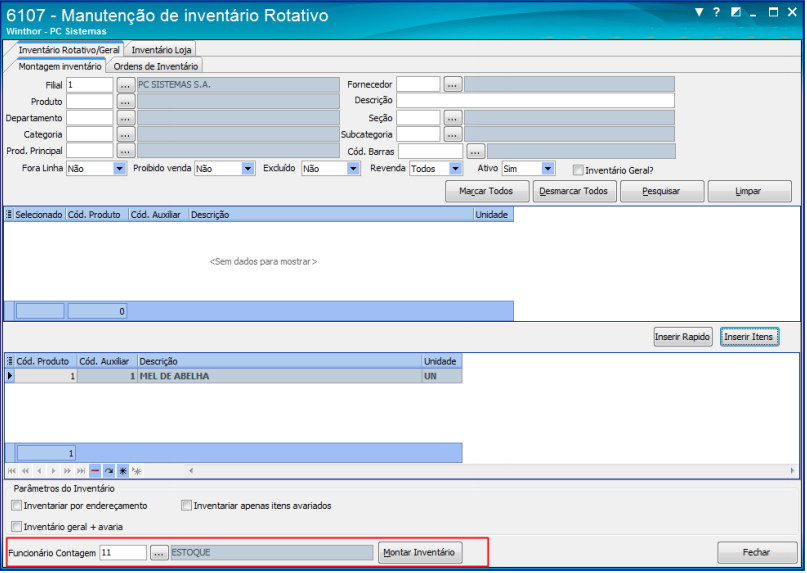
Task: Jump back a page of grid records
Action: coord(26,471)
